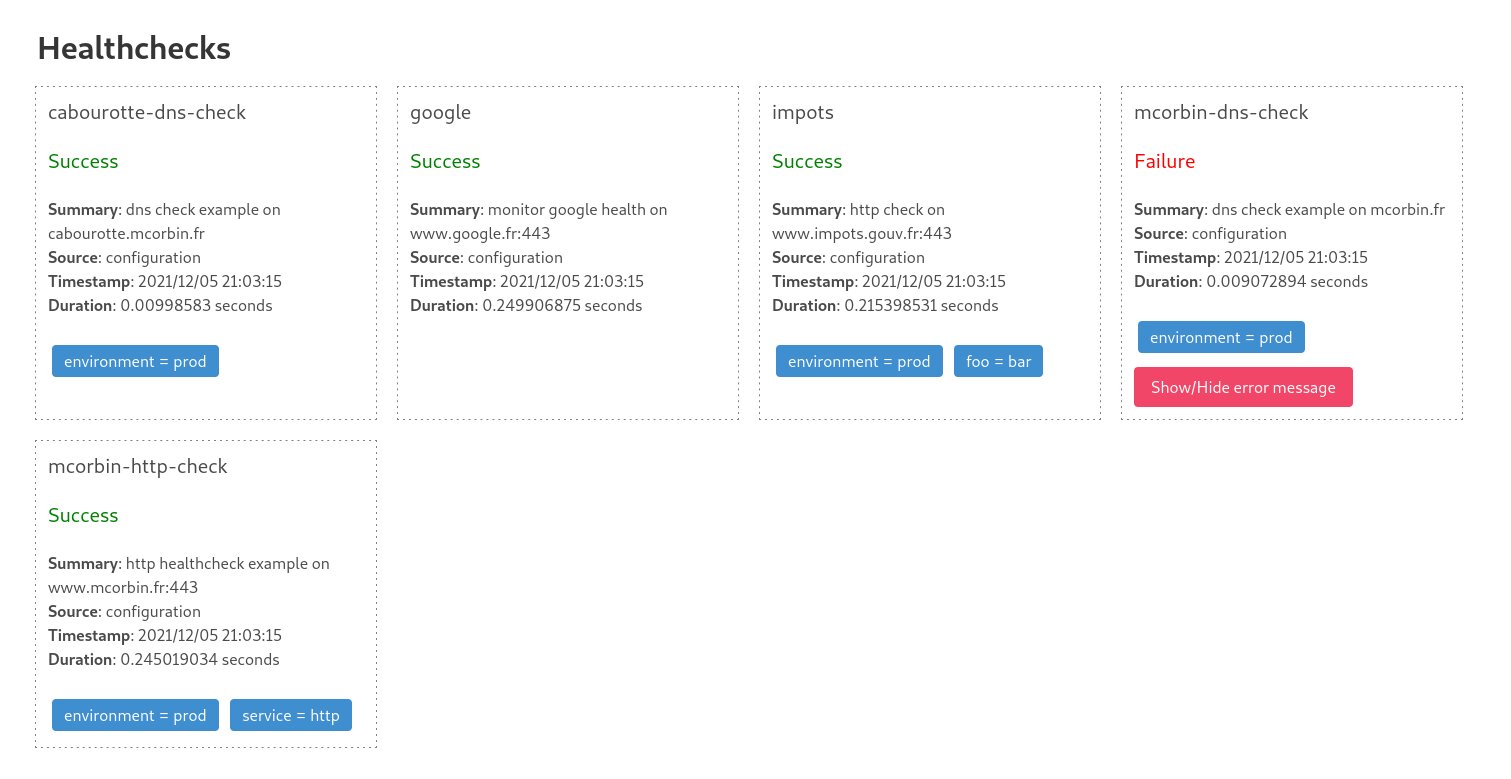Image resolution: width=1511 pixels, height=779 pixels.
Task: Click the Timestamp line in mcorbin-dns-check card
Action: (x=1251, y=257)
